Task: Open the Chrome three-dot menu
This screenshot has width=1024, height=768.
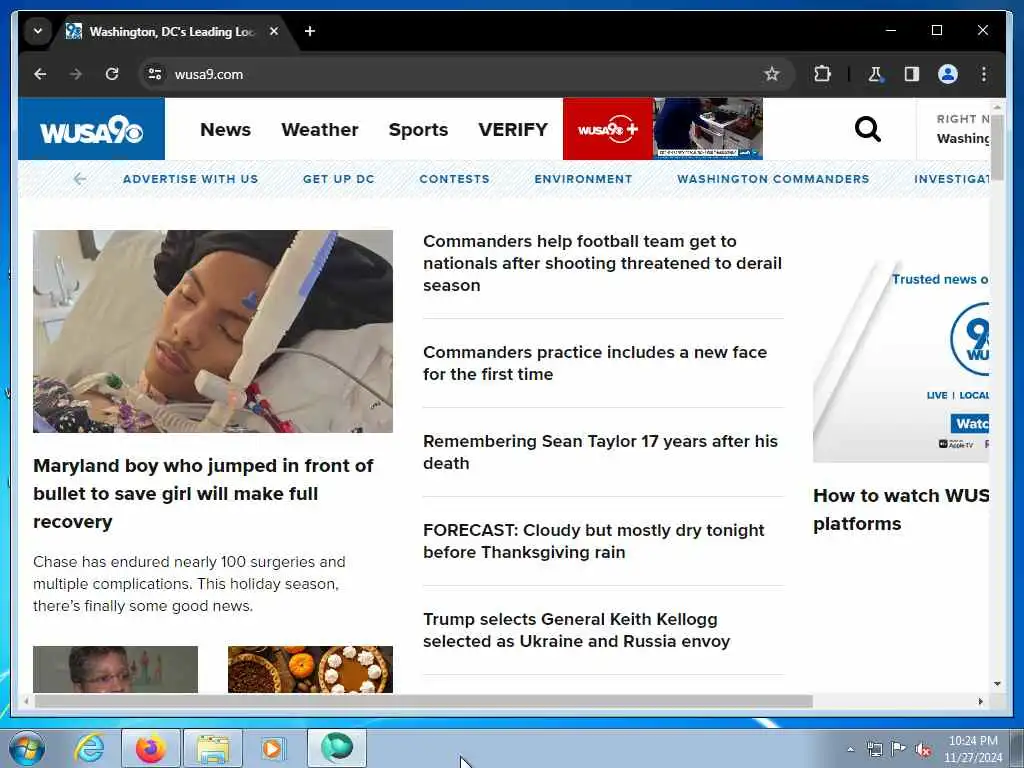Action: coord(984,74)
